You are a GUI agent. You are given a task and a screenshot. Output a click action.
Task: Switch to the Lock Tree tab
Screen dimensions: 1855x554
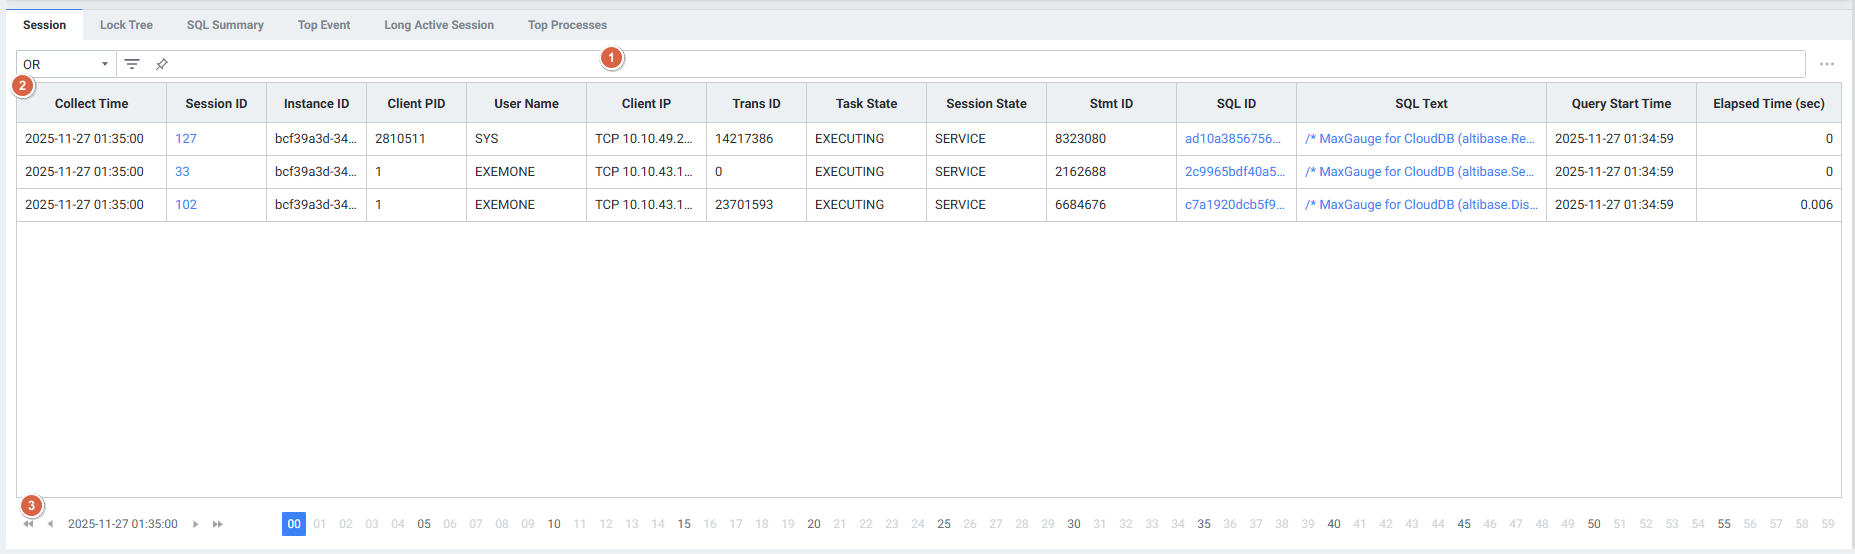click(x=126, y=25)
